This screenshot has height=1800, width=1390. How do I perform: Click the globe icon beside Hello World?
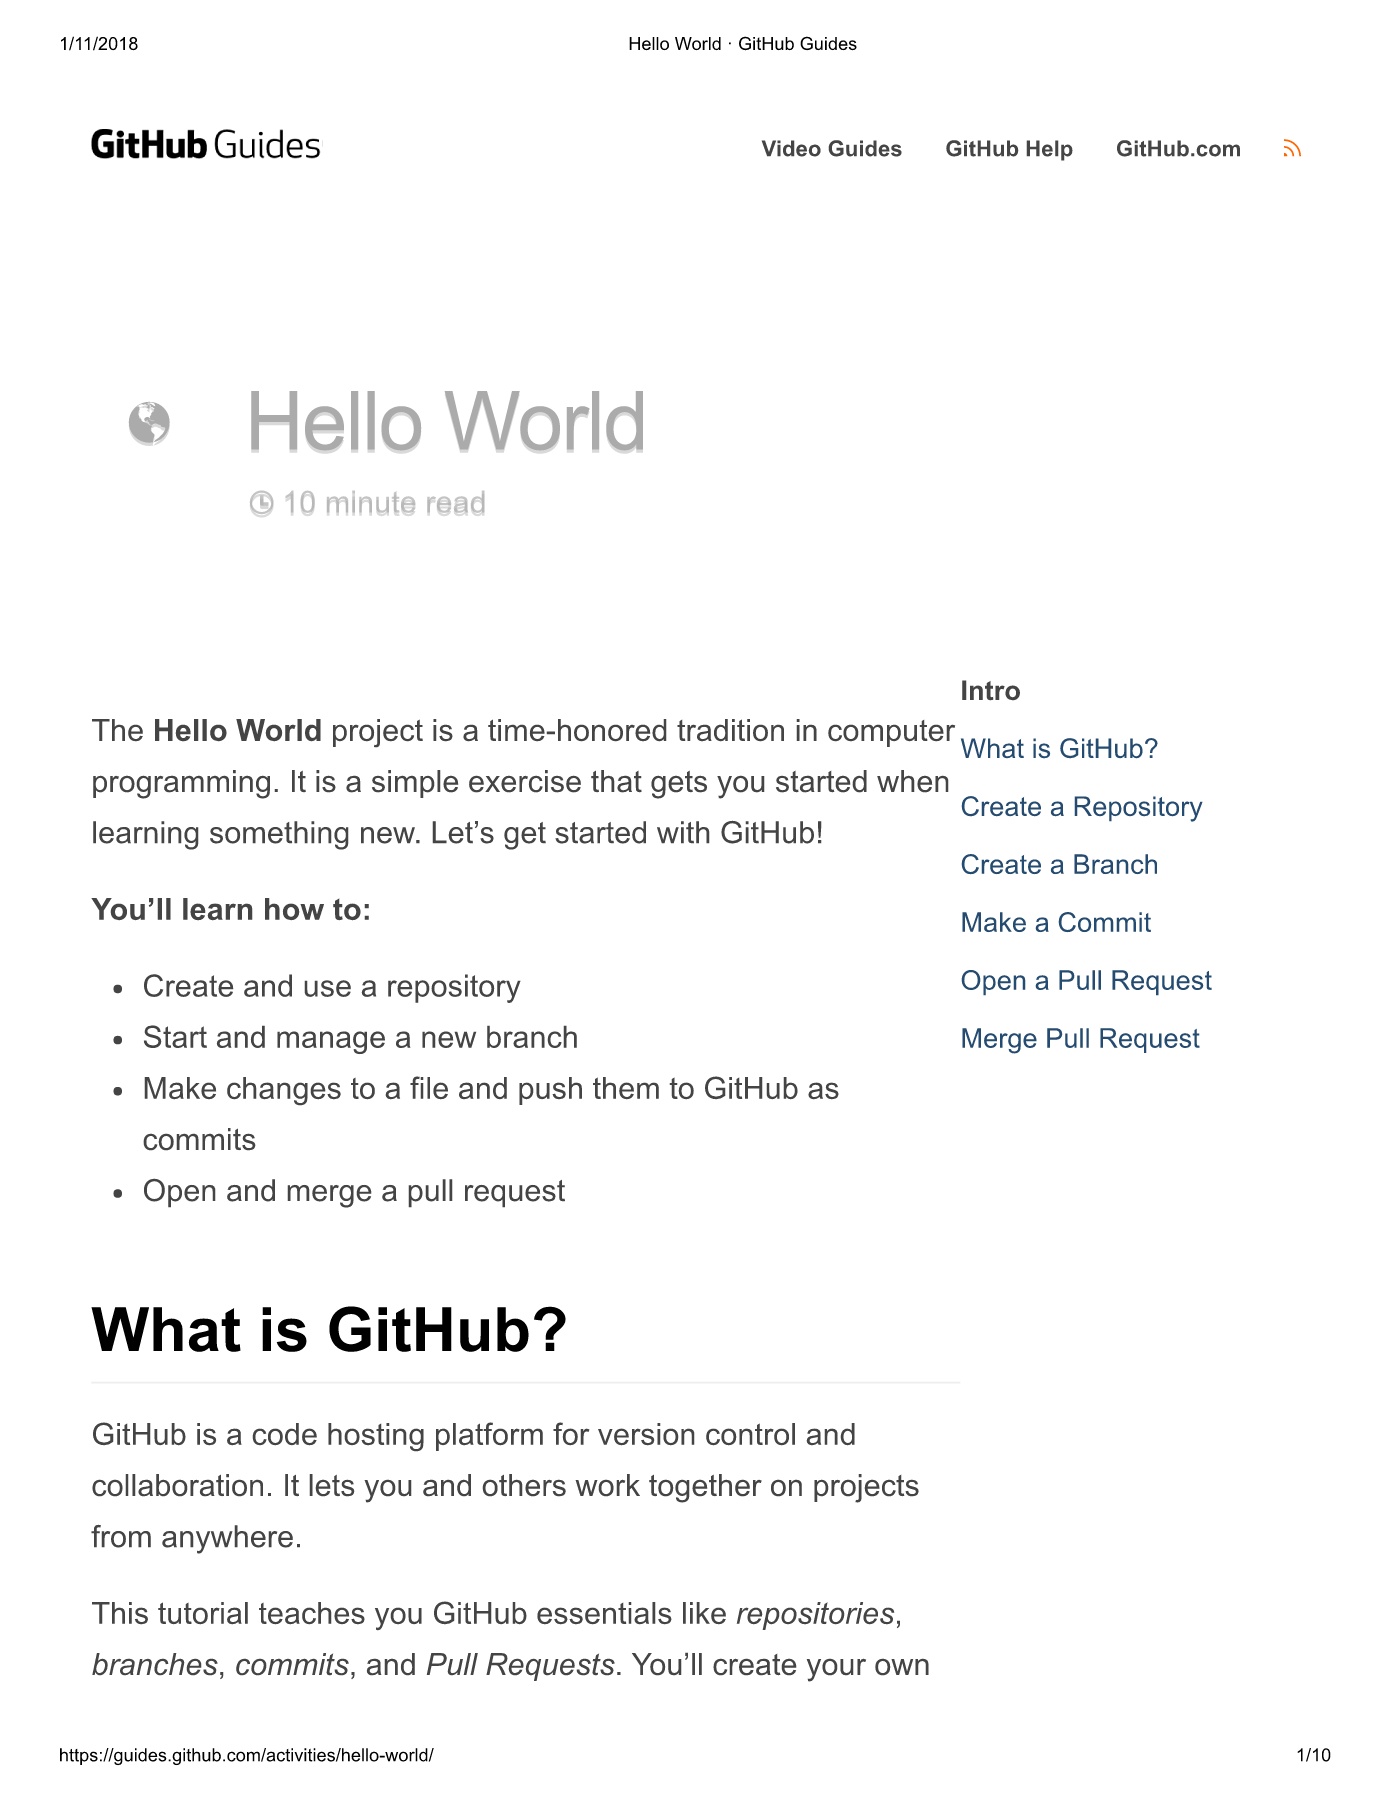149,423
